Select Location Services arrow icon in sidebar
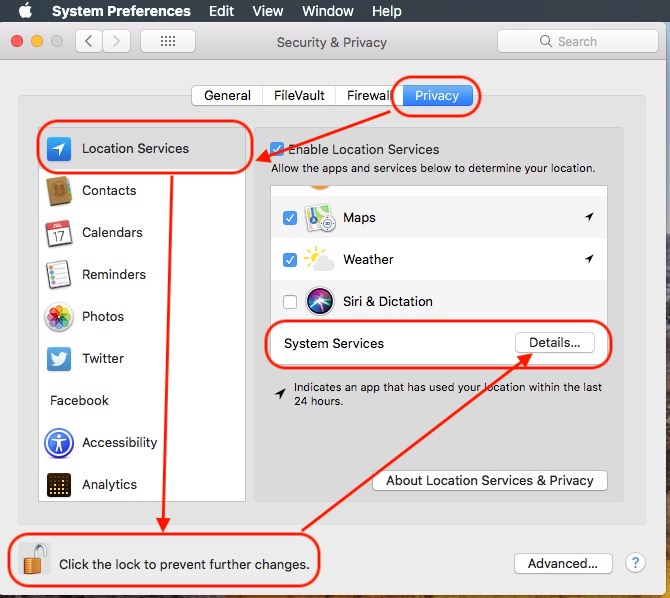This screenshot has width=670, height=598. pyautogui.click(x=59, y=149)
